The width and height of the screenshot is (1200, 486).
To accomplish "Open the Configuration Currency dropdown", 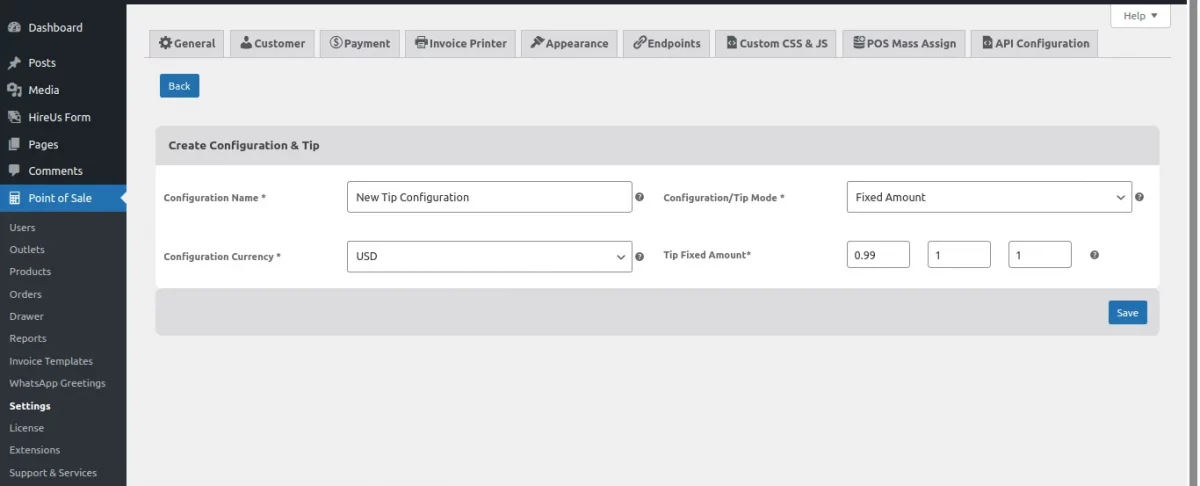I will [489, 256].
